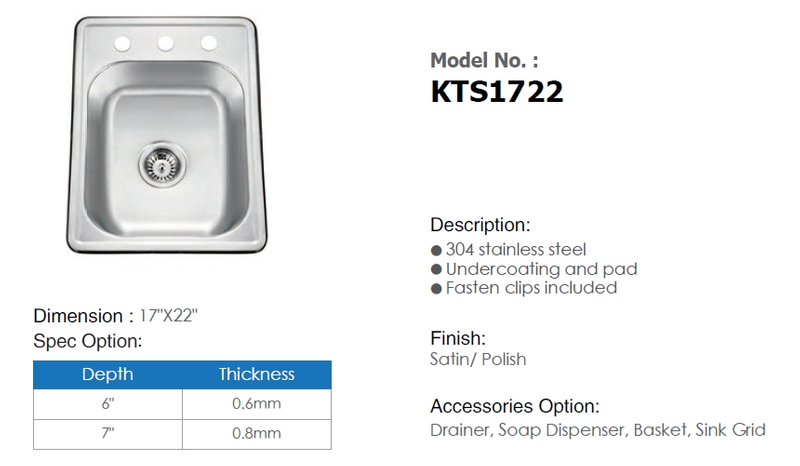Click the Satin/ Polish finish text

pyautogui.click(x=478, y=359)
